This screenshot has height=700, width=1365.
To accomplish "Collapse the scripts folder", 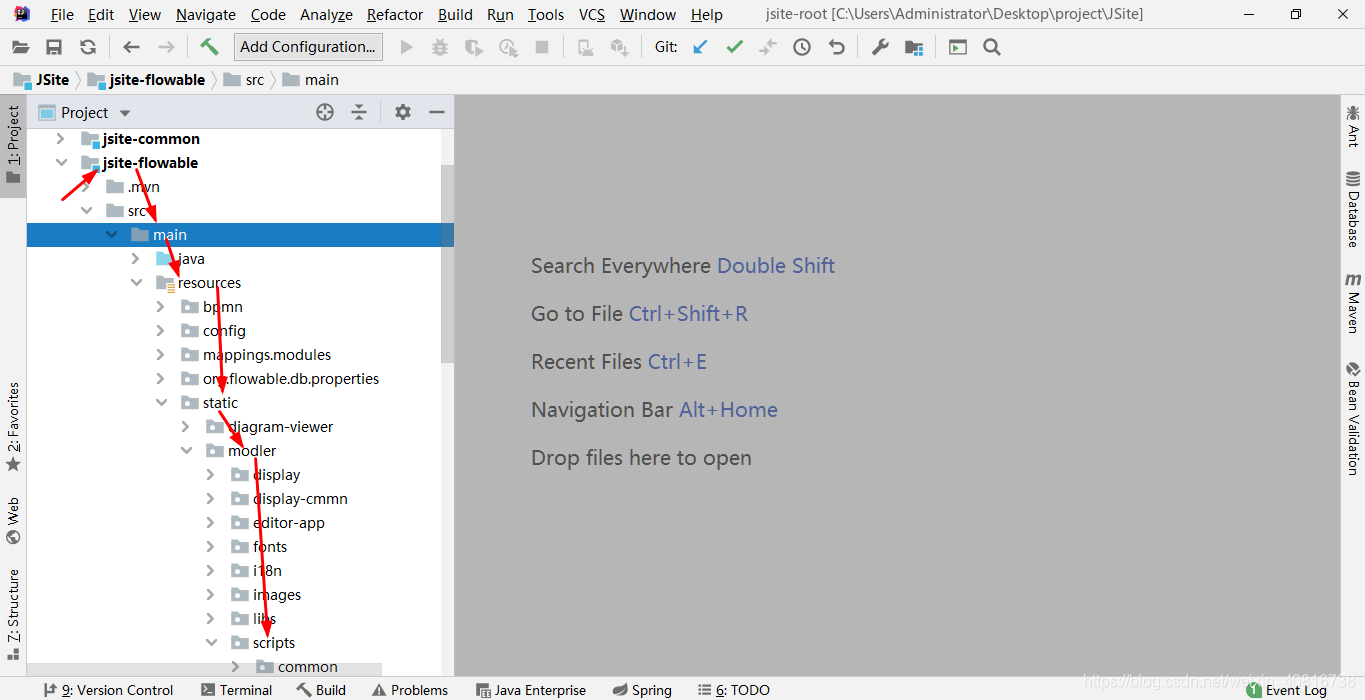I will click(x=211, y=643).
